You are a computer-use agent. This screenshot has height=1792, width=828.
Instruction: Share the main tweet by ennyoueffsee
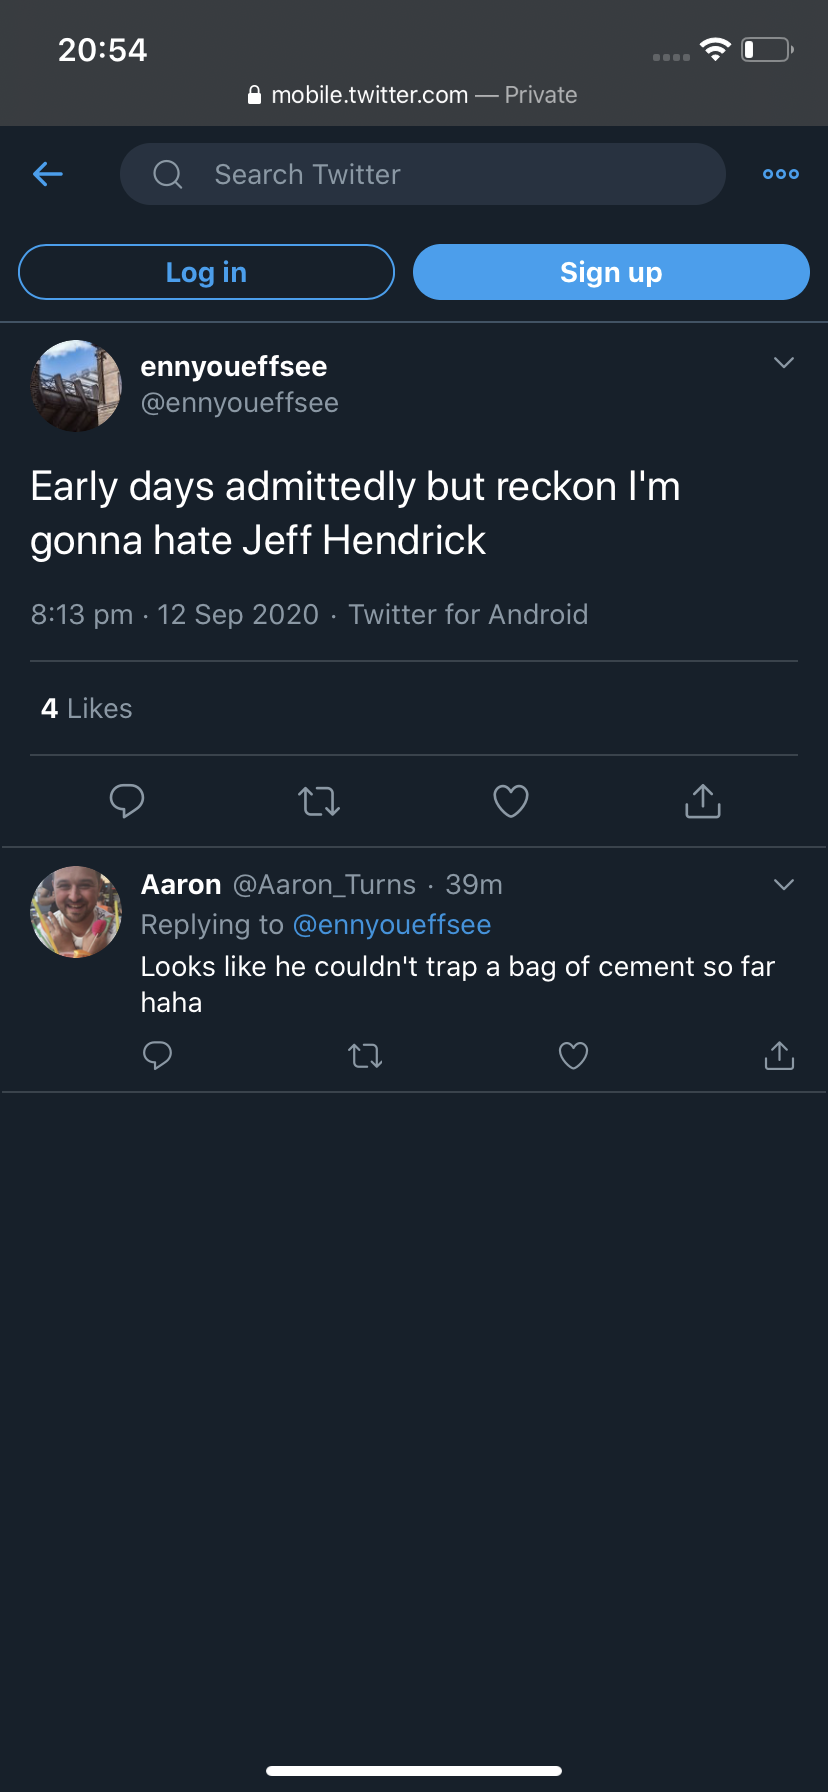click(x=703, y=801)
